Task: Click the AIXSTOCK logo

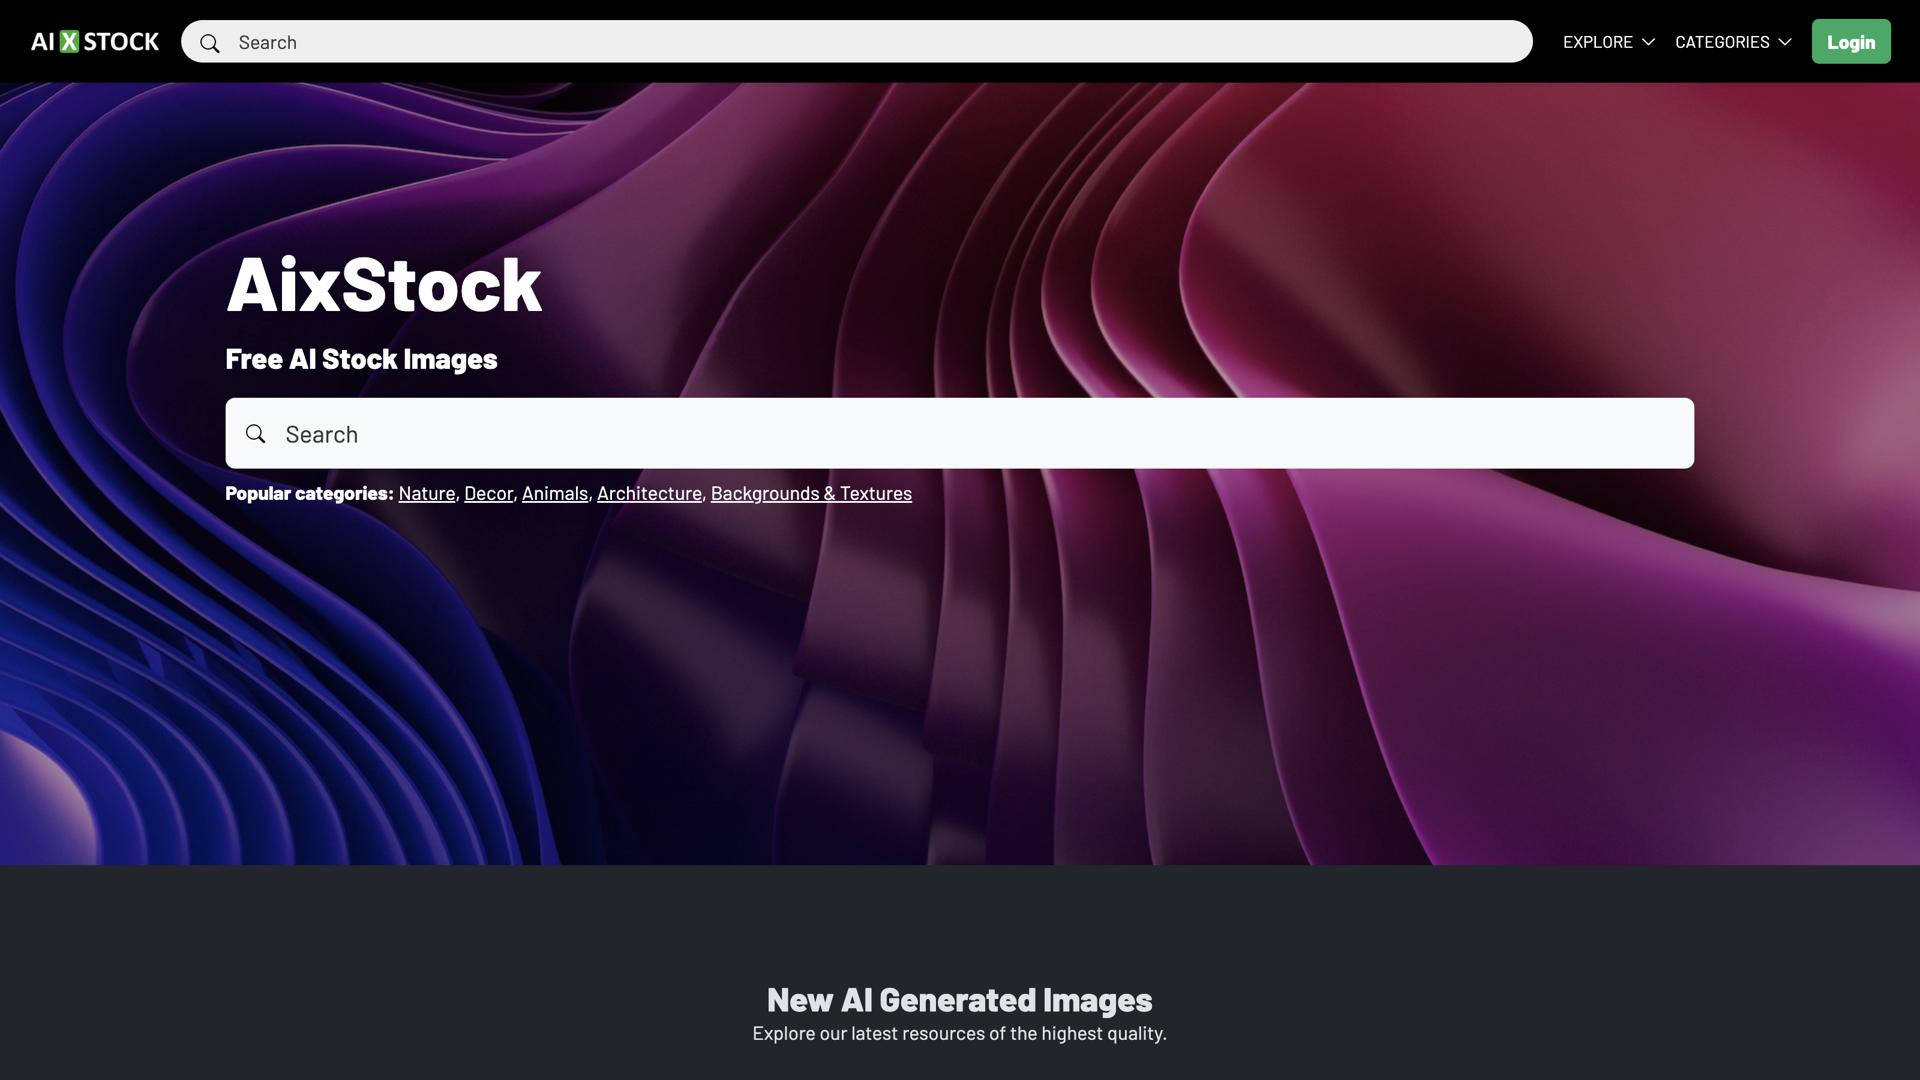Action: (x=93, y=41)
